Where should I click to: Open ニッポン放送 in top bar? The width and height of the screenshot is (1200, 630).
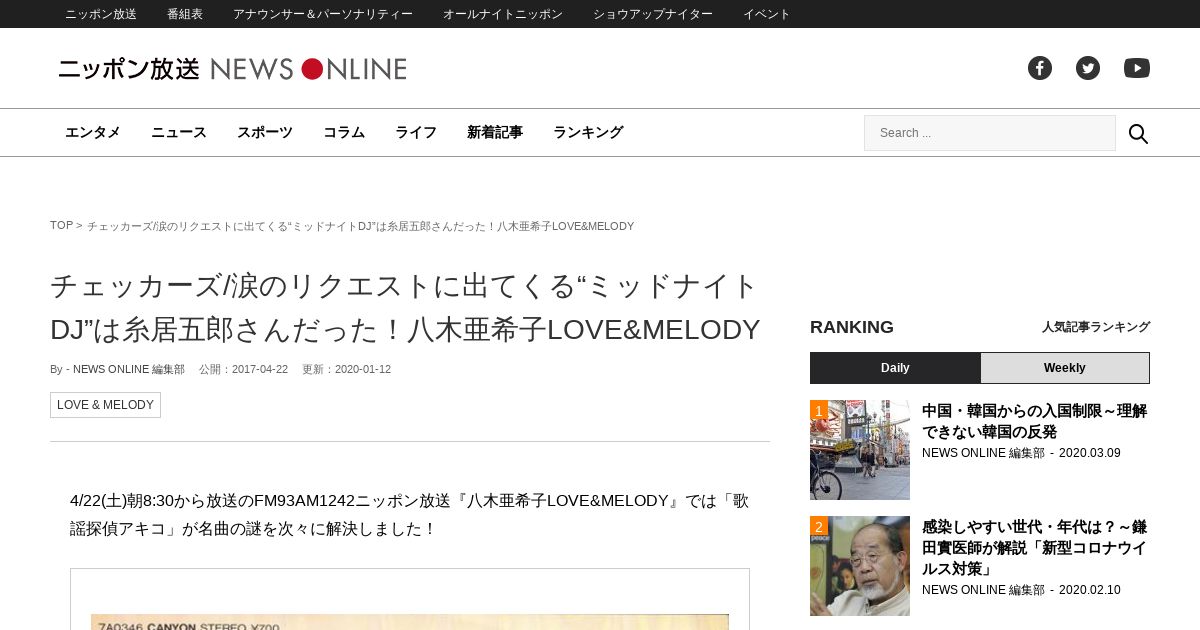click(x=101, y=14)
